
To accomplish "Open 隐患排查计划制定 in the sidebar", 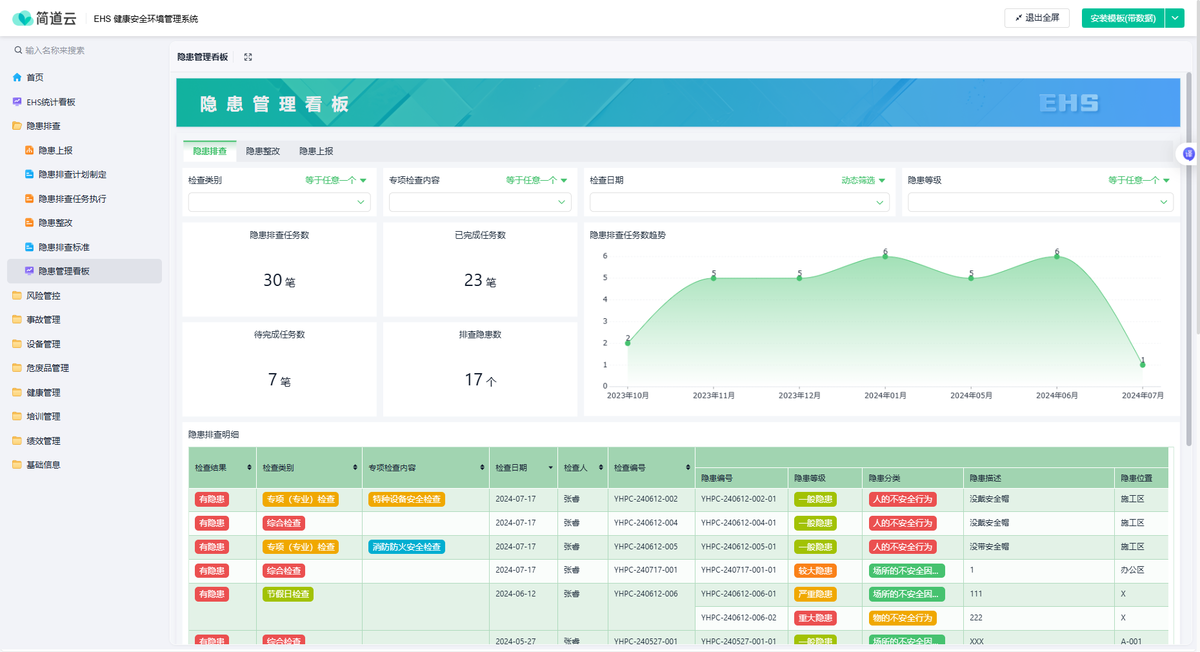I will click(72, 174).
